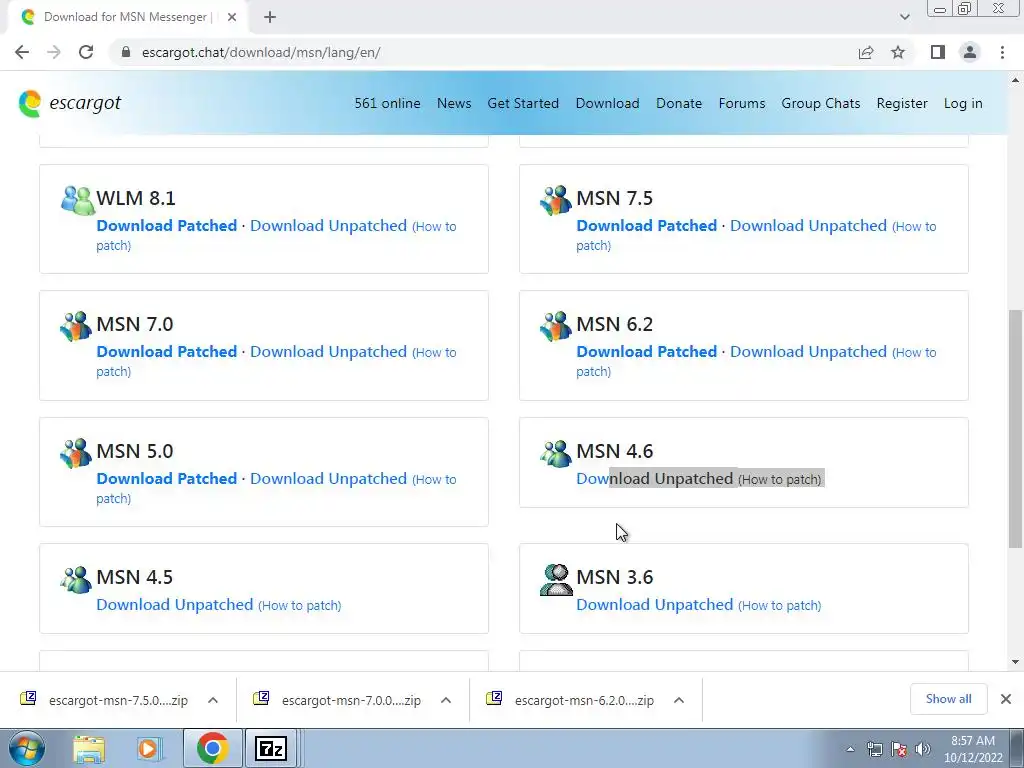Expand options for escargot-msn-7.5.0 download
This screenshot has height=768, width=1024.
[x=213, y=700]
